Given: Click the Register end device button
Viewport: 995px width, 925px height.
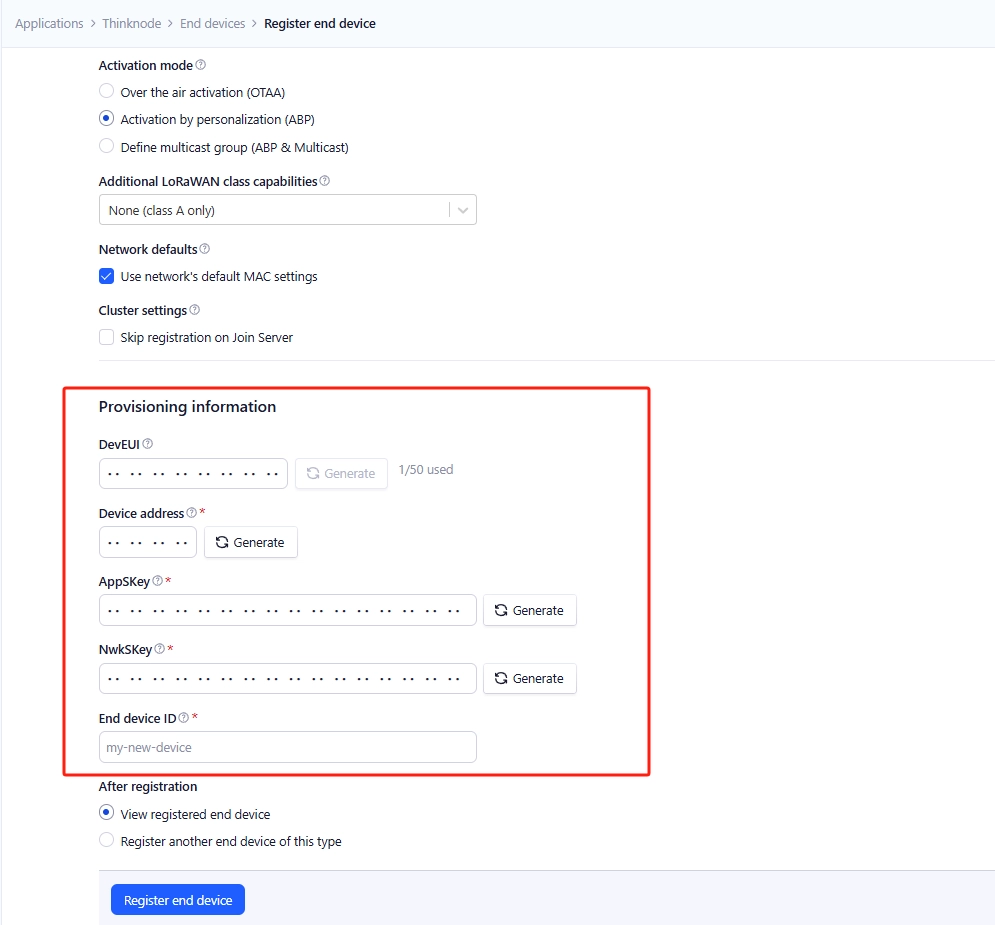Looking at the screenshot, I should point(178,900).
